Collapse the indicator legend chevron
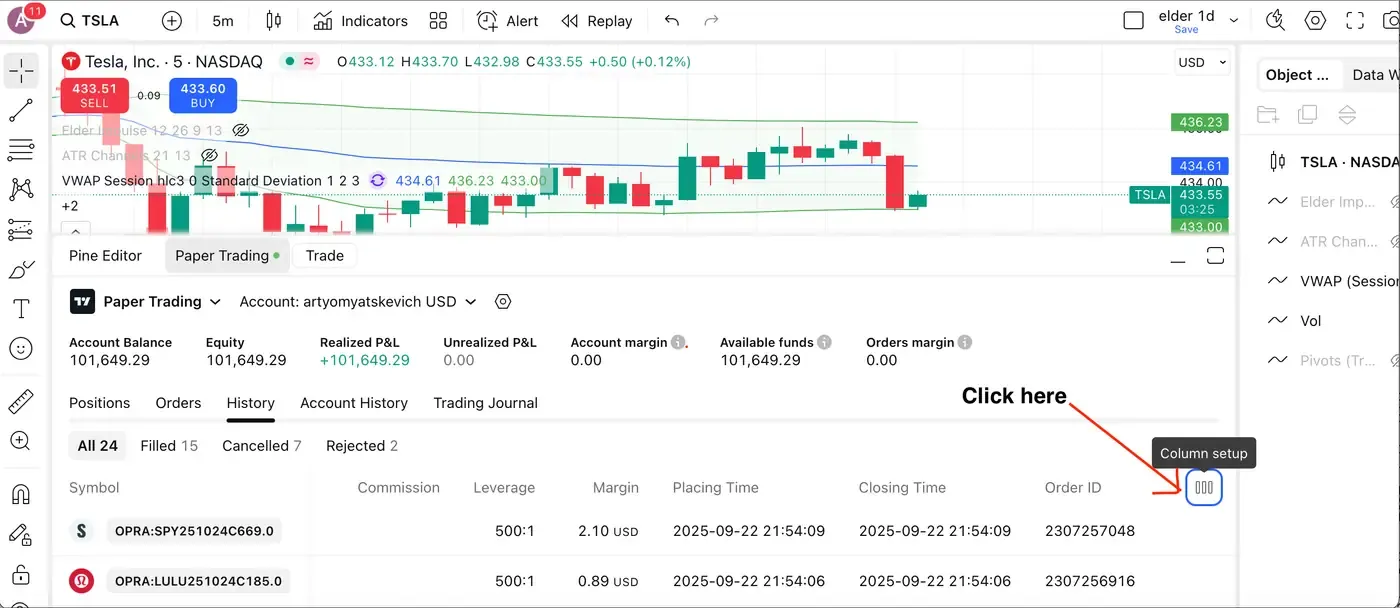Viewport: 1400px width, 608px height. [x=76, y=229]
